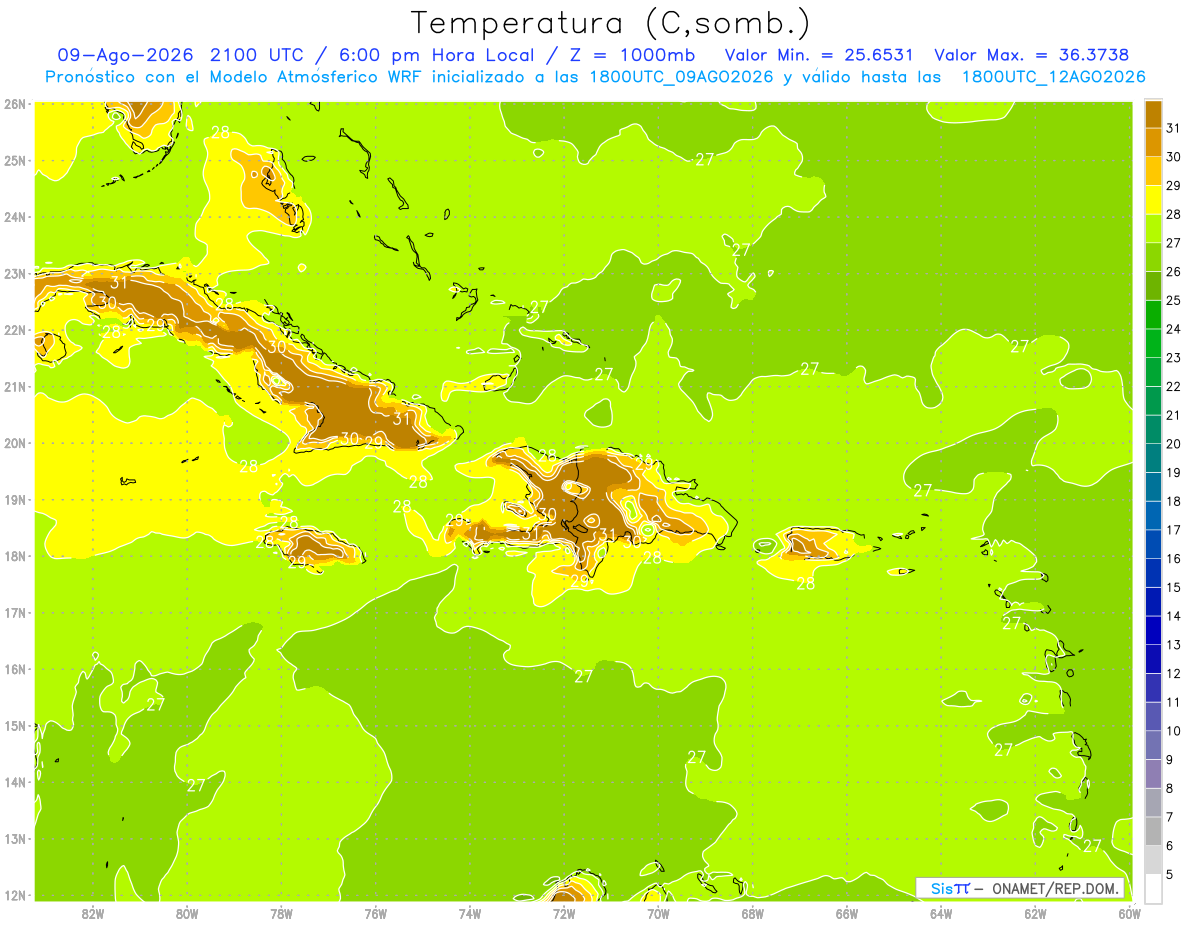Click the 24N latitude axis label

15,217
